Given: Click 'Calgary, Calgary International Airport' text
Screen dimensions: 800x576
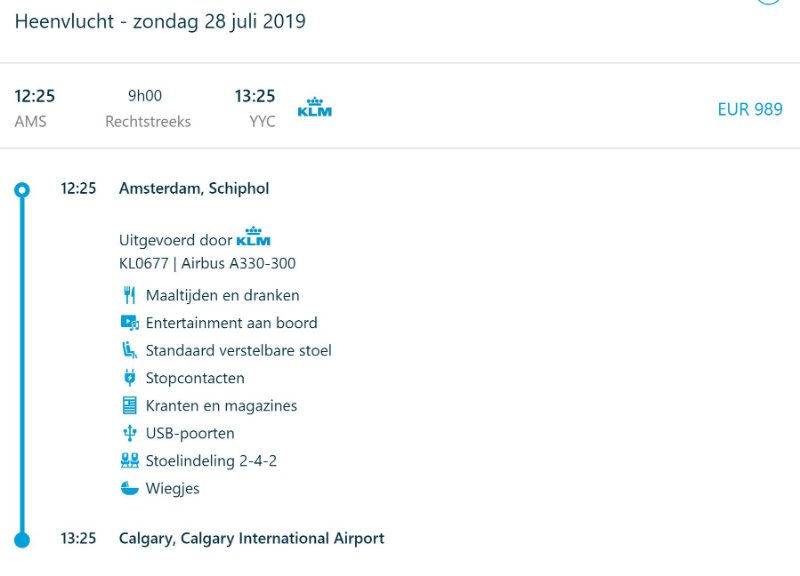Looking at the screenshot, I should click(251, 538).
